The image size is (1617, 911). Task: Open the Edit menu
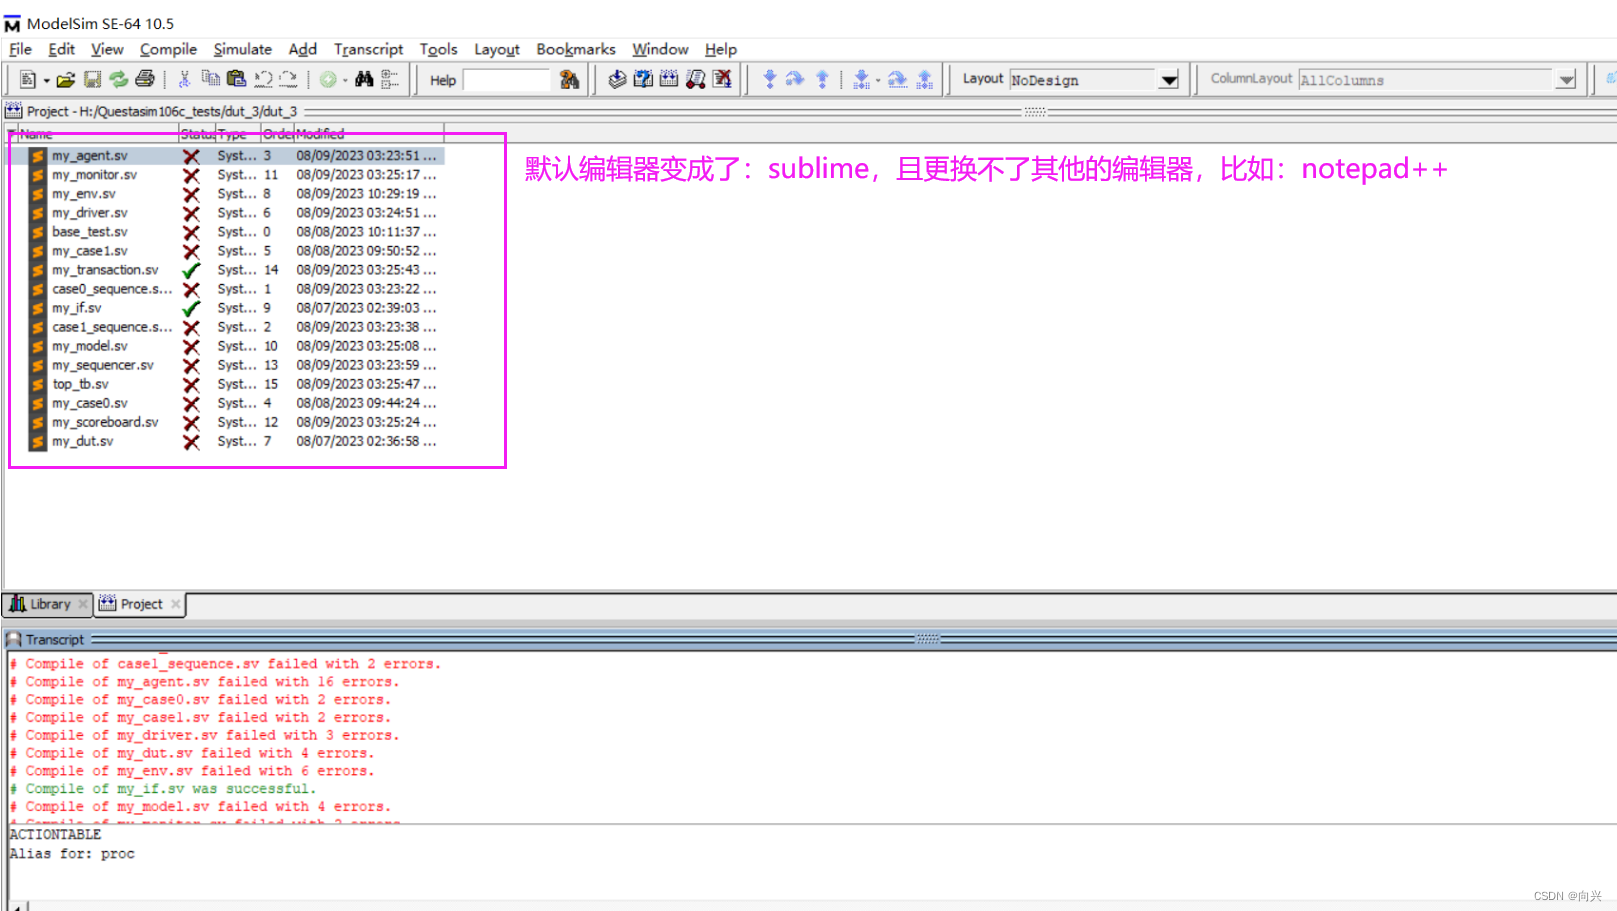pyautogui.click(x=61, y=49)
